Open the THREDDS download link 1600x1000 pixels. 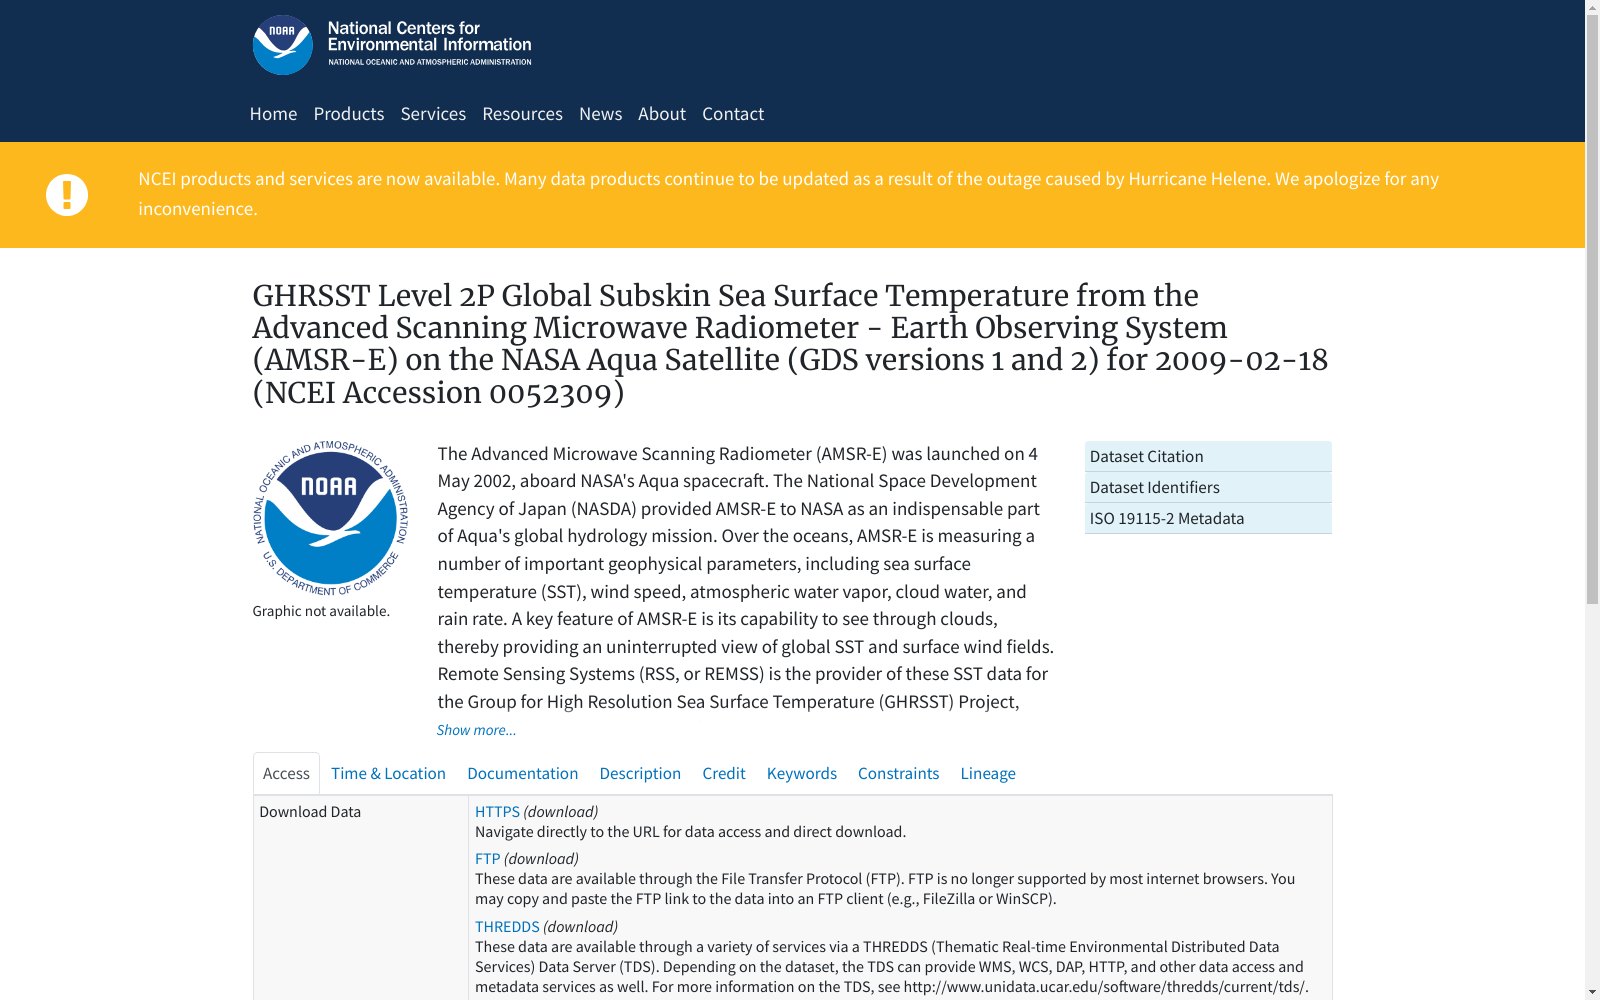pyautogui.click(x=507, y=927)
